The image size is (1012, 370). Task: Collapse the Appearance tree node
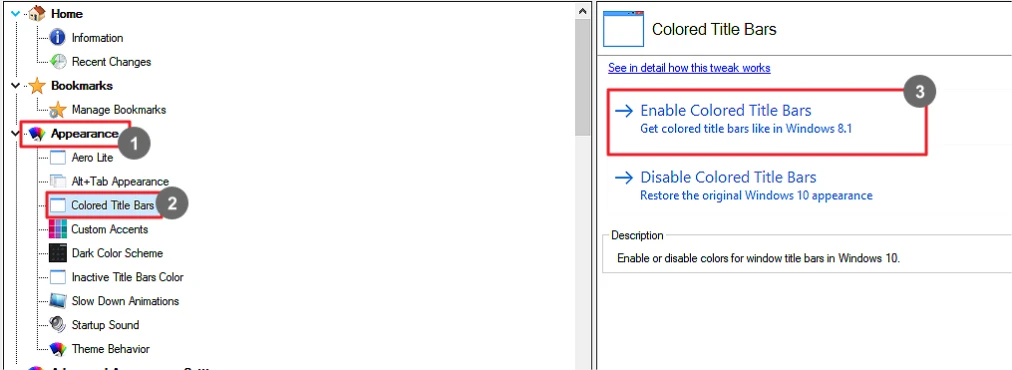(16, 134)
